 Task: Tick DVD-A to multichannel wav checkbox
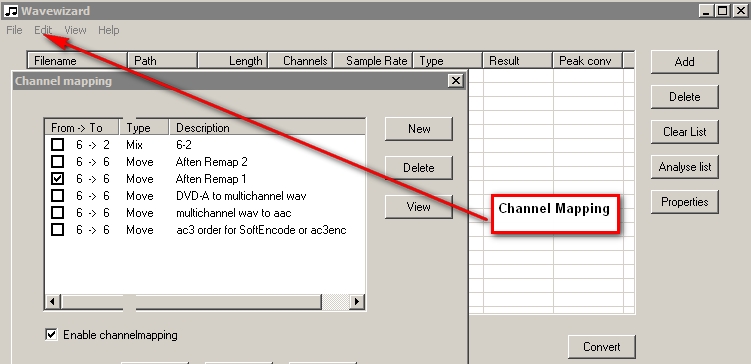tap(57, 195)
